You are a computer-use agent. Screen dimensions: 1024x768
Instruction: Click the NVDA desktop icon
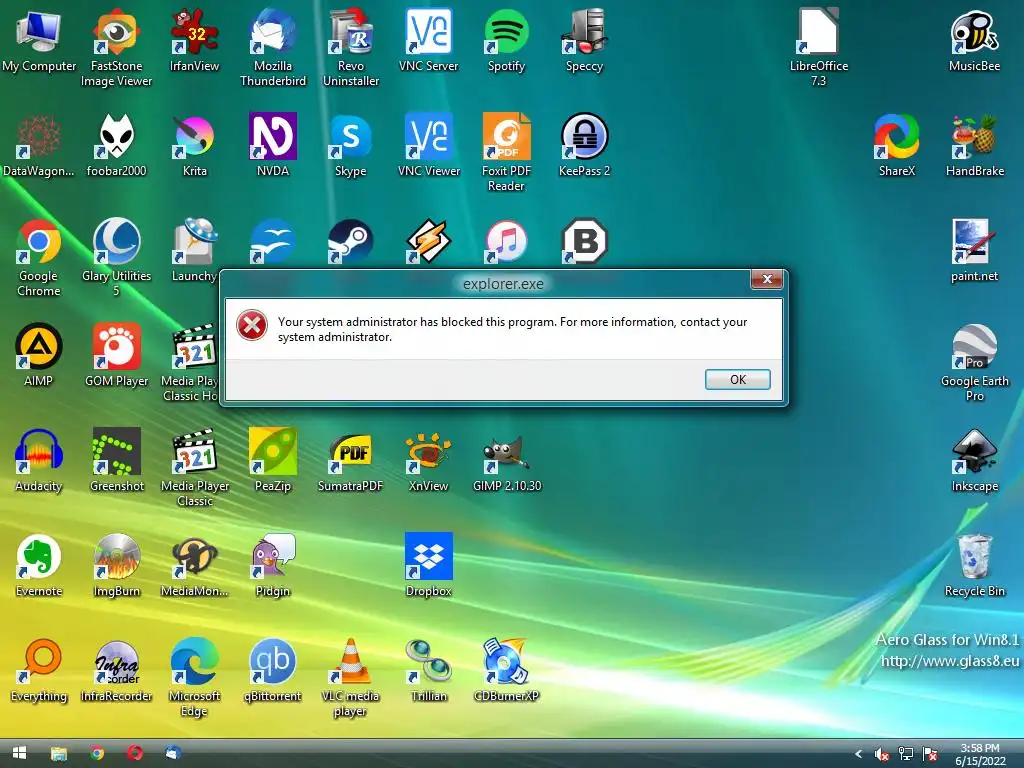click(x=273, y=146)
